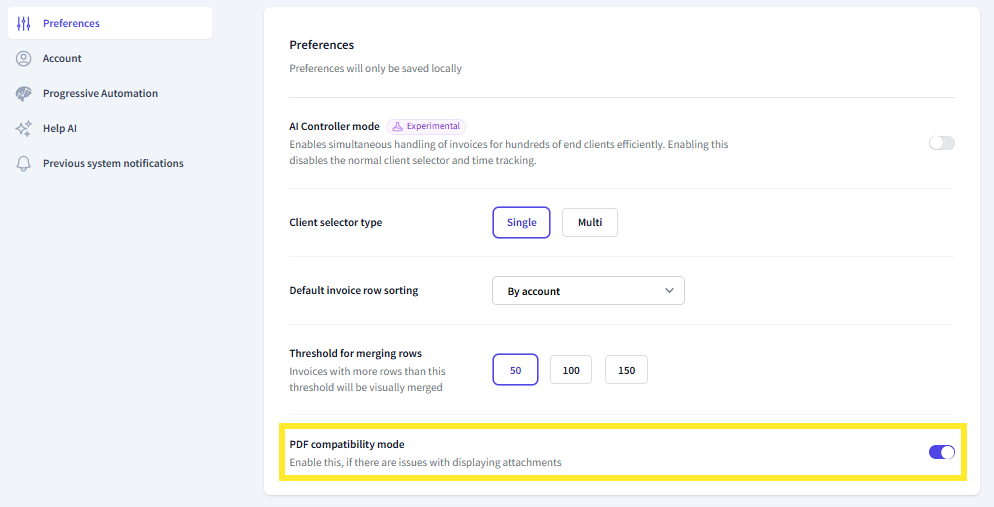Click the Experimental badge label
The width and height of the screenshot is (994, 507).
point(433,127)
